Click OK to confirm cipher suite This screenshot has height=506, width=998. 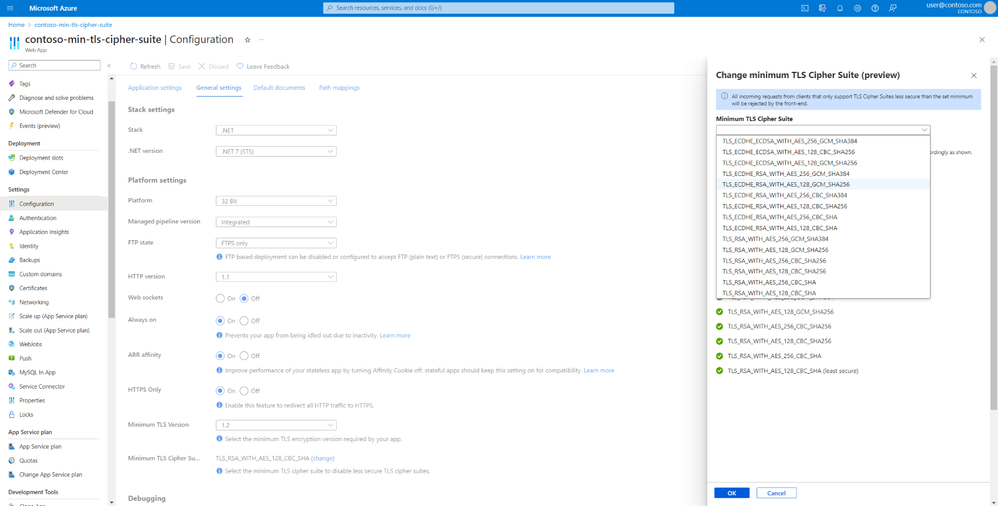coord(731,493)
